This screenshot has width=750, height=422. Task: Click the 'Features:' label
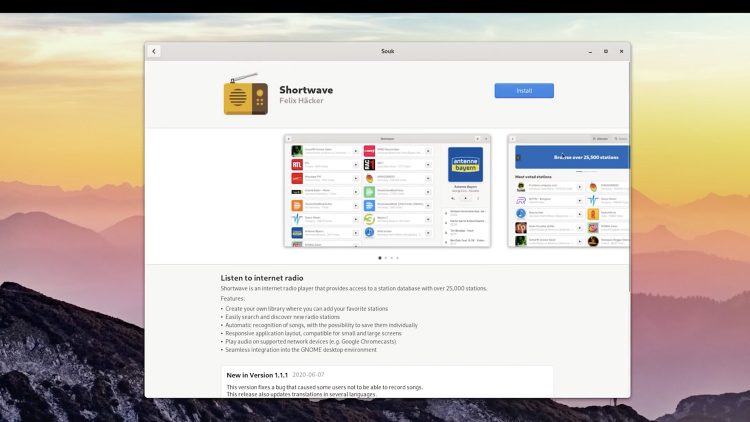[232, 299]
